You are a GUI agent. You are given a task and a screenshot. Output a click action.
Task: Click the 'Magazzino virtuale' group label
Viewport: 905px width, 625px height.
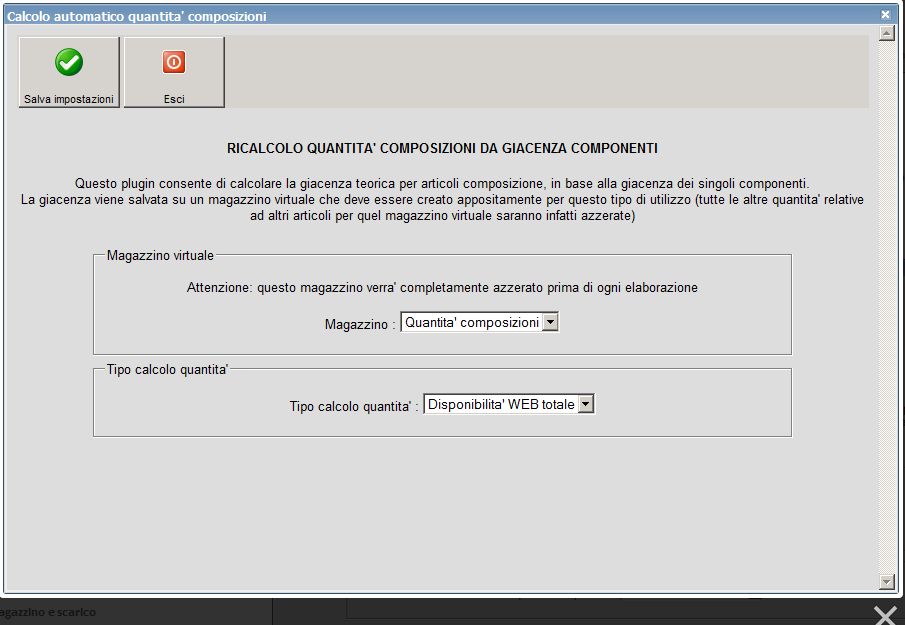coord(160,255)
